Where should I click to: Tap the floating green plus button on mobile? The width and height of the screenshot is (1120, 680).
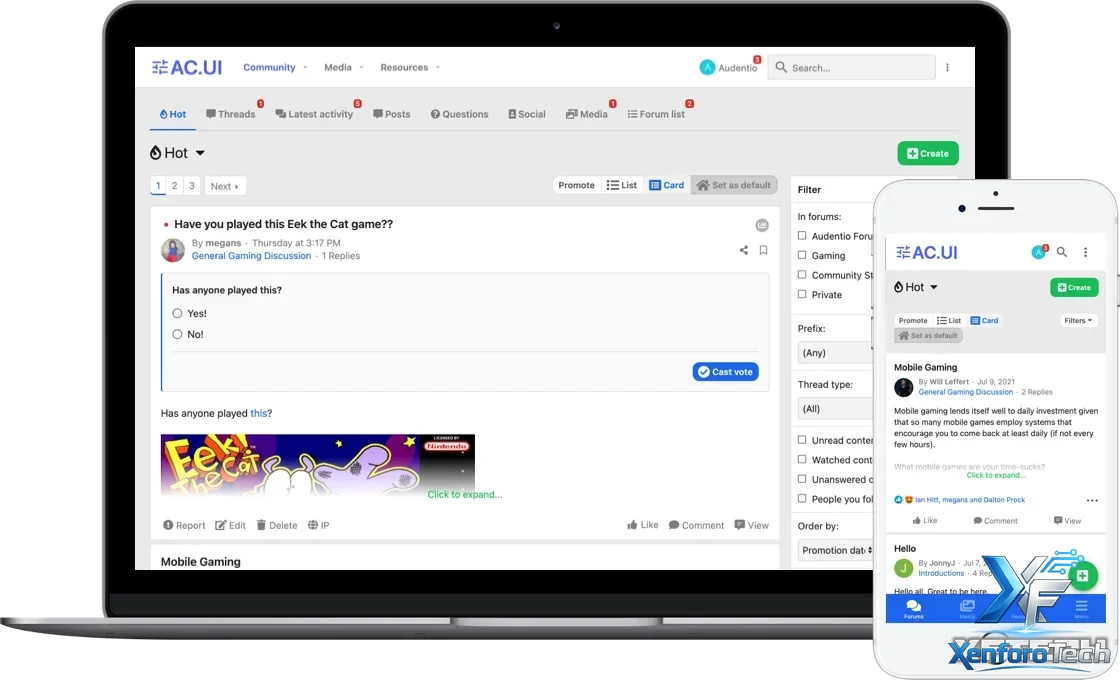coord(1082,576)
